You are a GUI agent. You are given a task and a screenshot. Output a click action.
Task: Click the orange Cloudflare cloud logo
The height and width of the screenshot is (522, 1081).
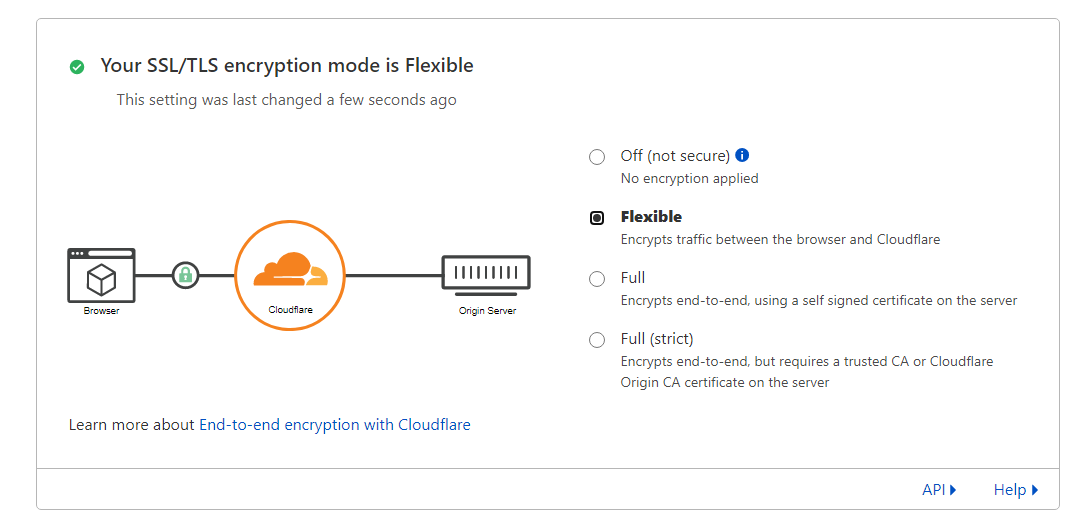click(289, 270)
